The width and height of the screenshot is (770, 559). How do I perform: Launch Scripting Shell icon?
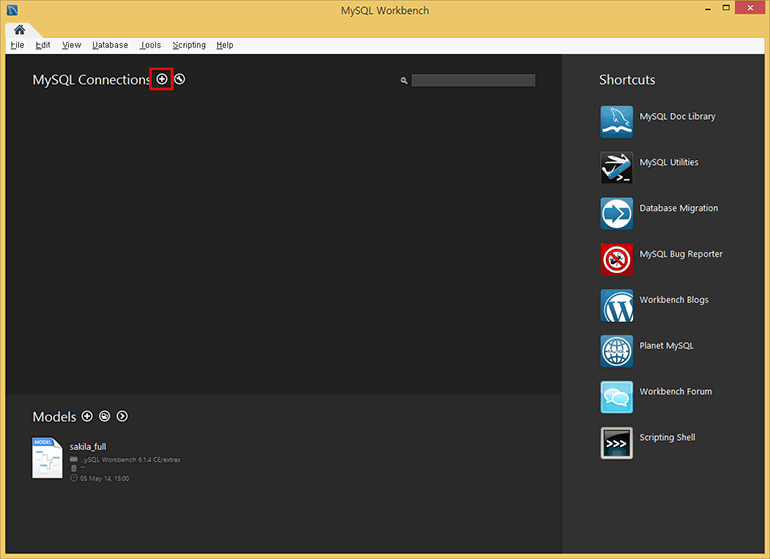[x=616, y=443]
